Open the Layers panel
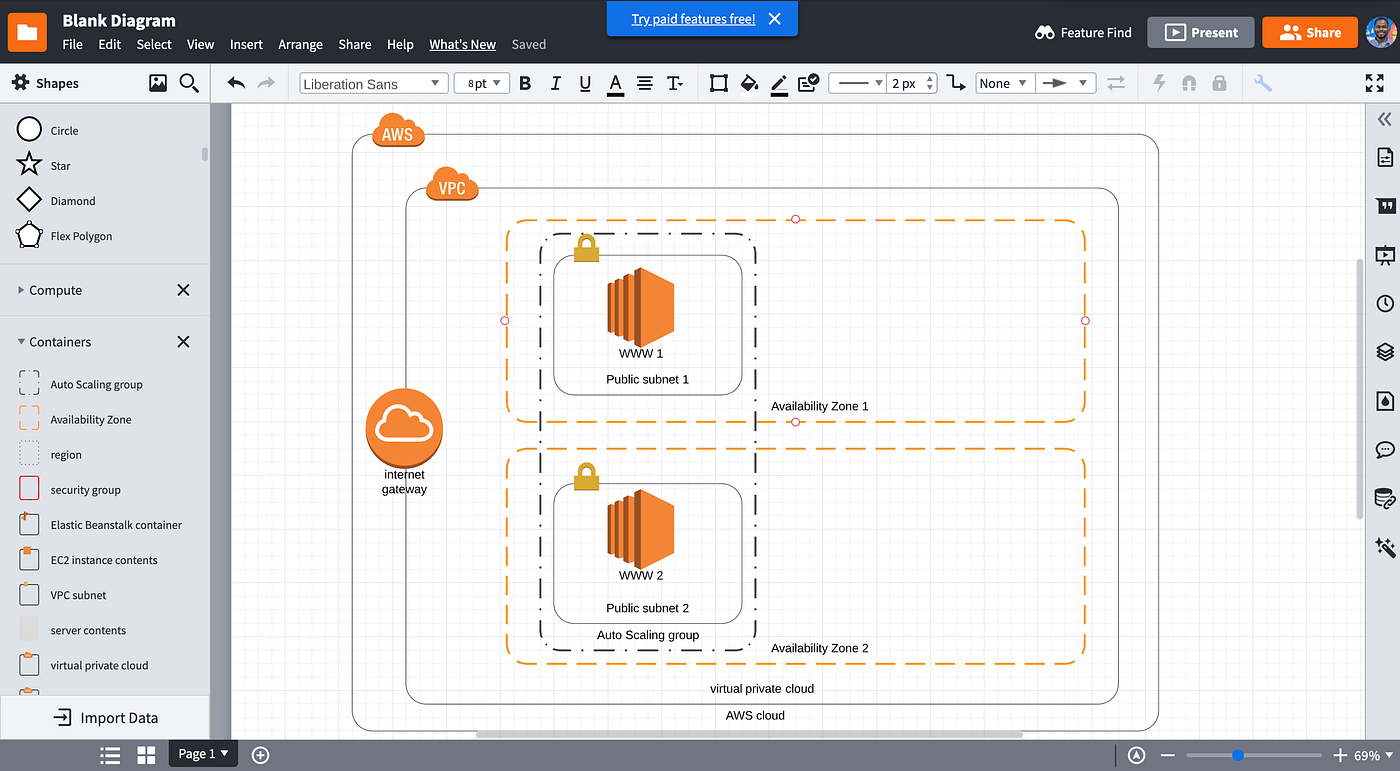The height and width of the screenshot is (771, 1400). point(1383,351)
